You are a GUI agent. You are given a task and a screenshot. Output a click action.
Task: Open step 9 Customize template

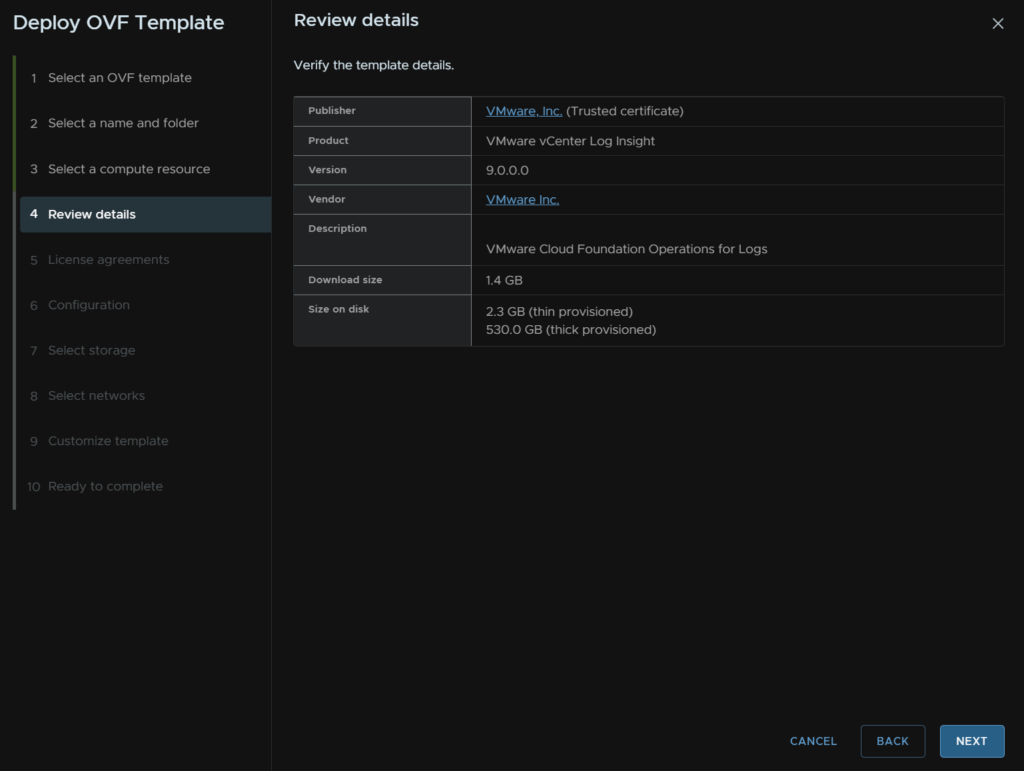pos(108,441)
